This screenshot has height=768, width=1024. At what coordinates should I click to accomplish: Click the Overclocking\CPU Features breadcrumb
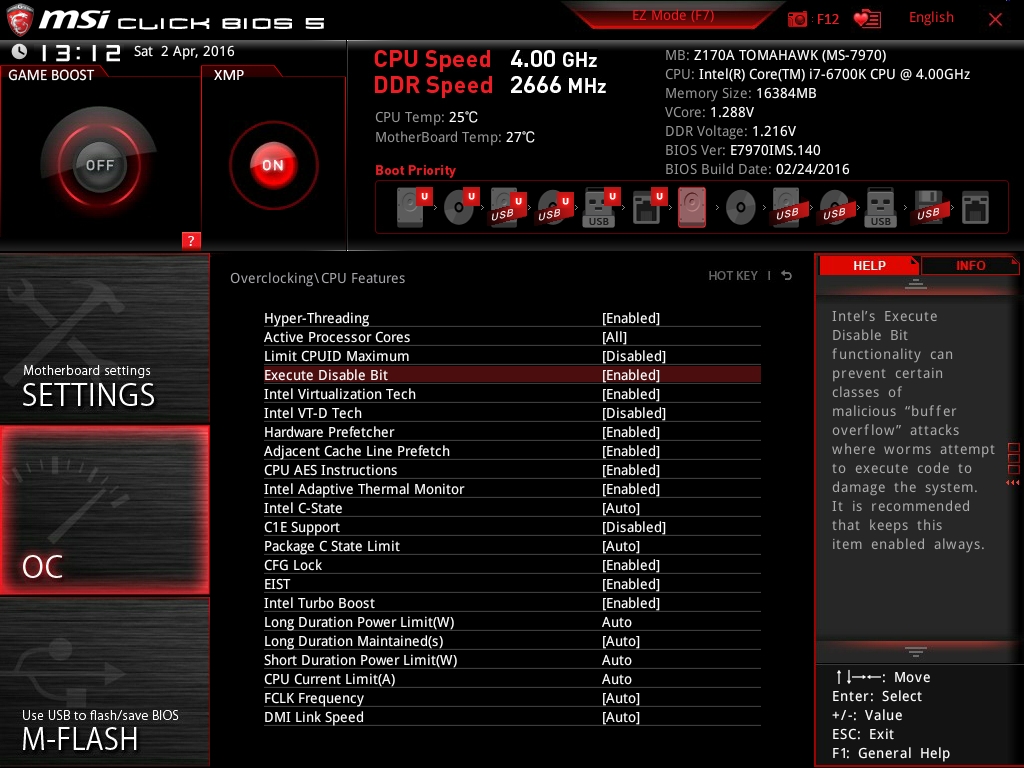[x=317, y=278]
